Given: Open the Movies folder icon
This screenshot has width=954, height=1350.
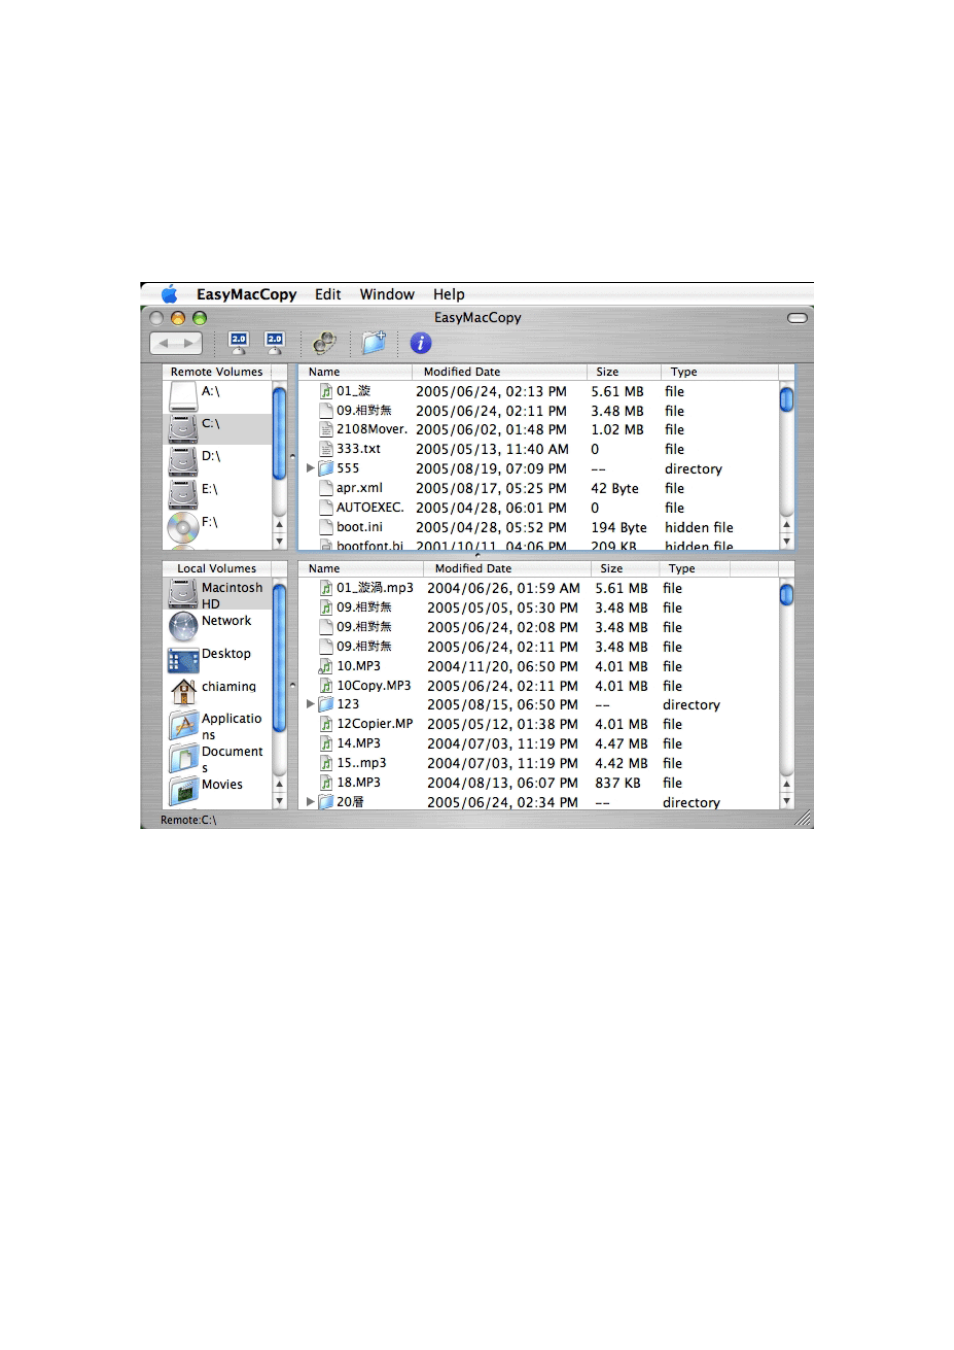Looking at the screenshot, I should coord(183,791).
